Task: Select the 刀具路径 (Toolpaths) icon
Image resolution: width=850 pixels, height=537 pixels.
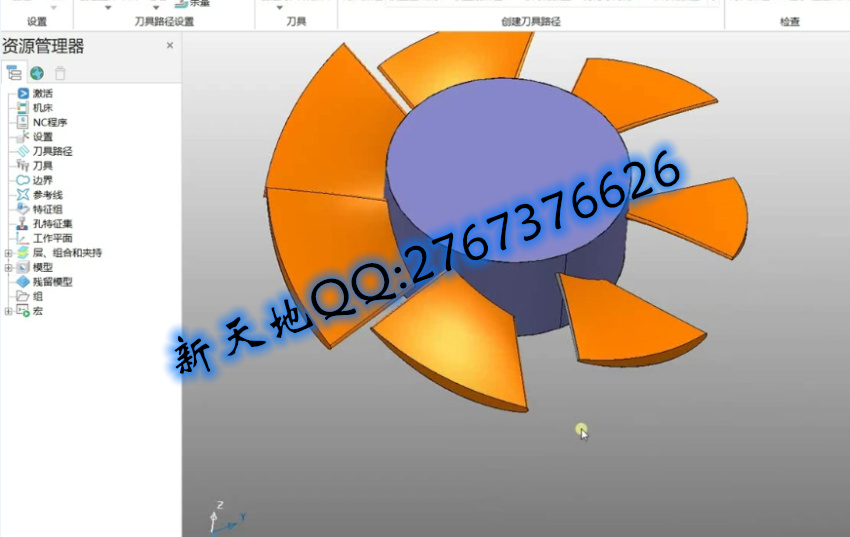Action: point(23,151)
